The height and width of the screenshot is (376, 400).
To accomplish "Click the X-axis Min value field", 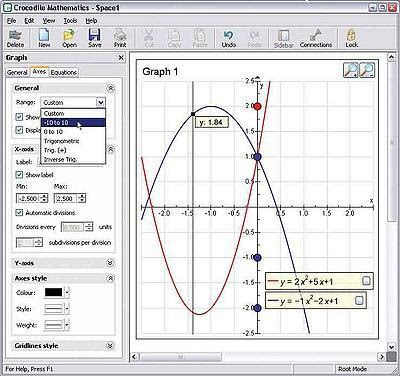I will point(28,198).
